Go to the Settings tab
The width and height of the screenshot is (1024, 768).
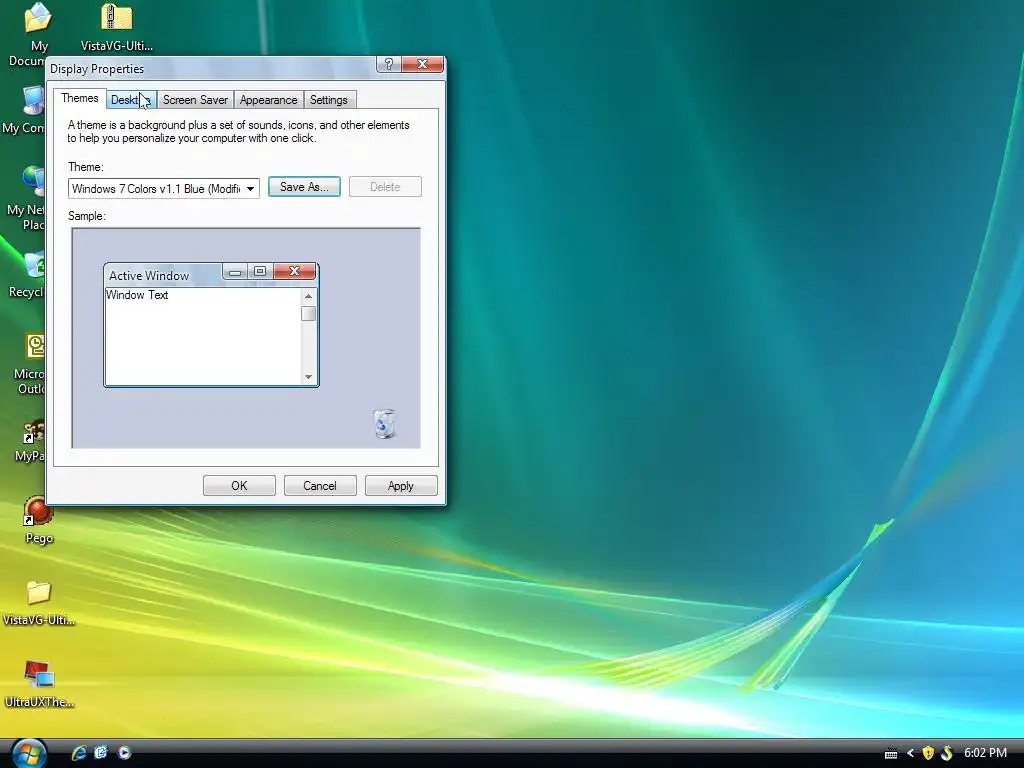[x=328, y=100]
